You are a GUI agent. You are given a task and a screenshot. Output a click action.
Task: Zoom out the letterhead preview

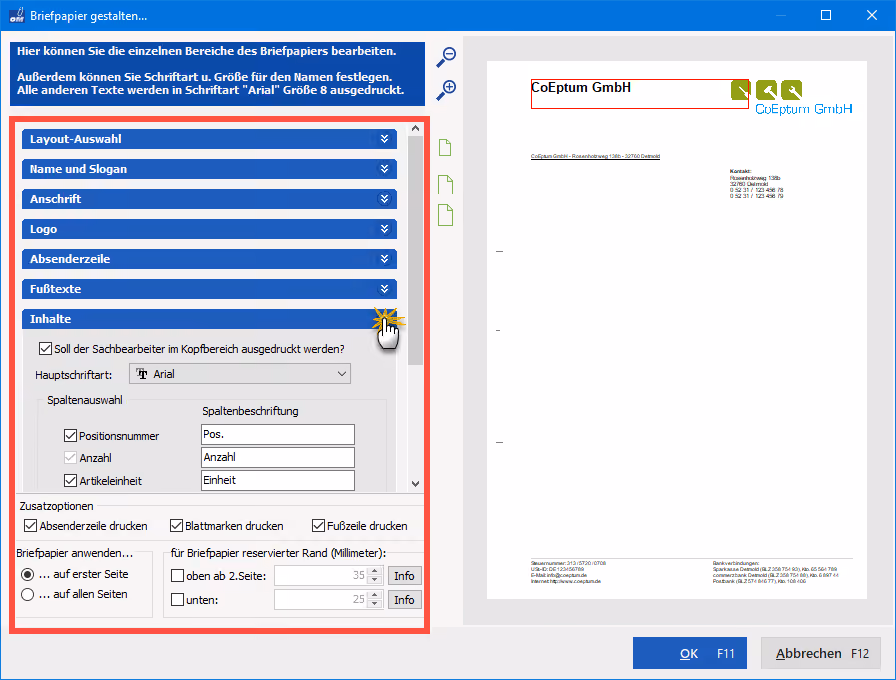click(446, 57)
